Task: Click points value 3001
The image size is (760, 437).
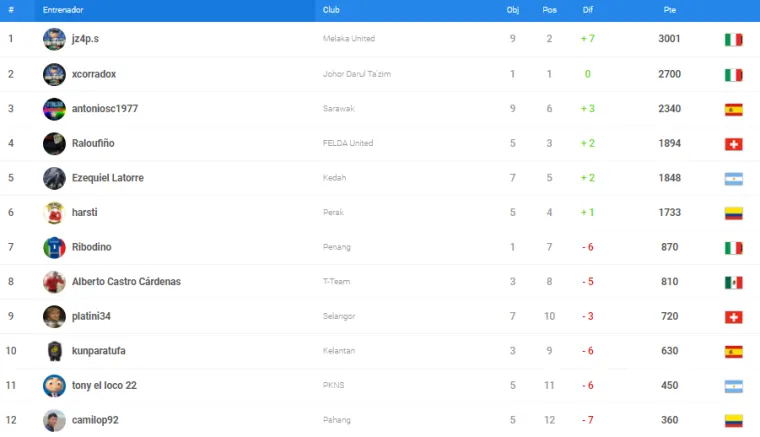Action: 669,39
